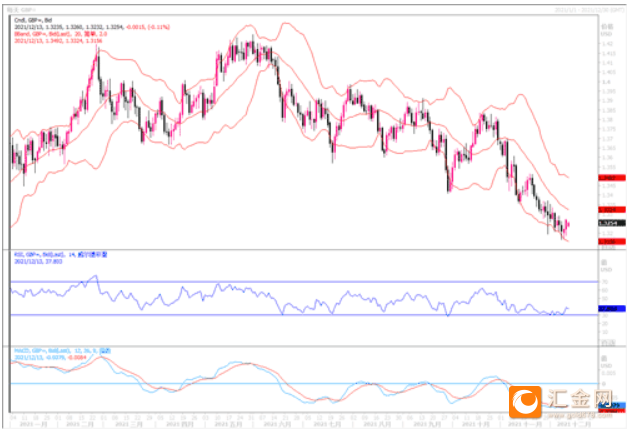Click the 1.345 price axis label

[x=608, y=186]
